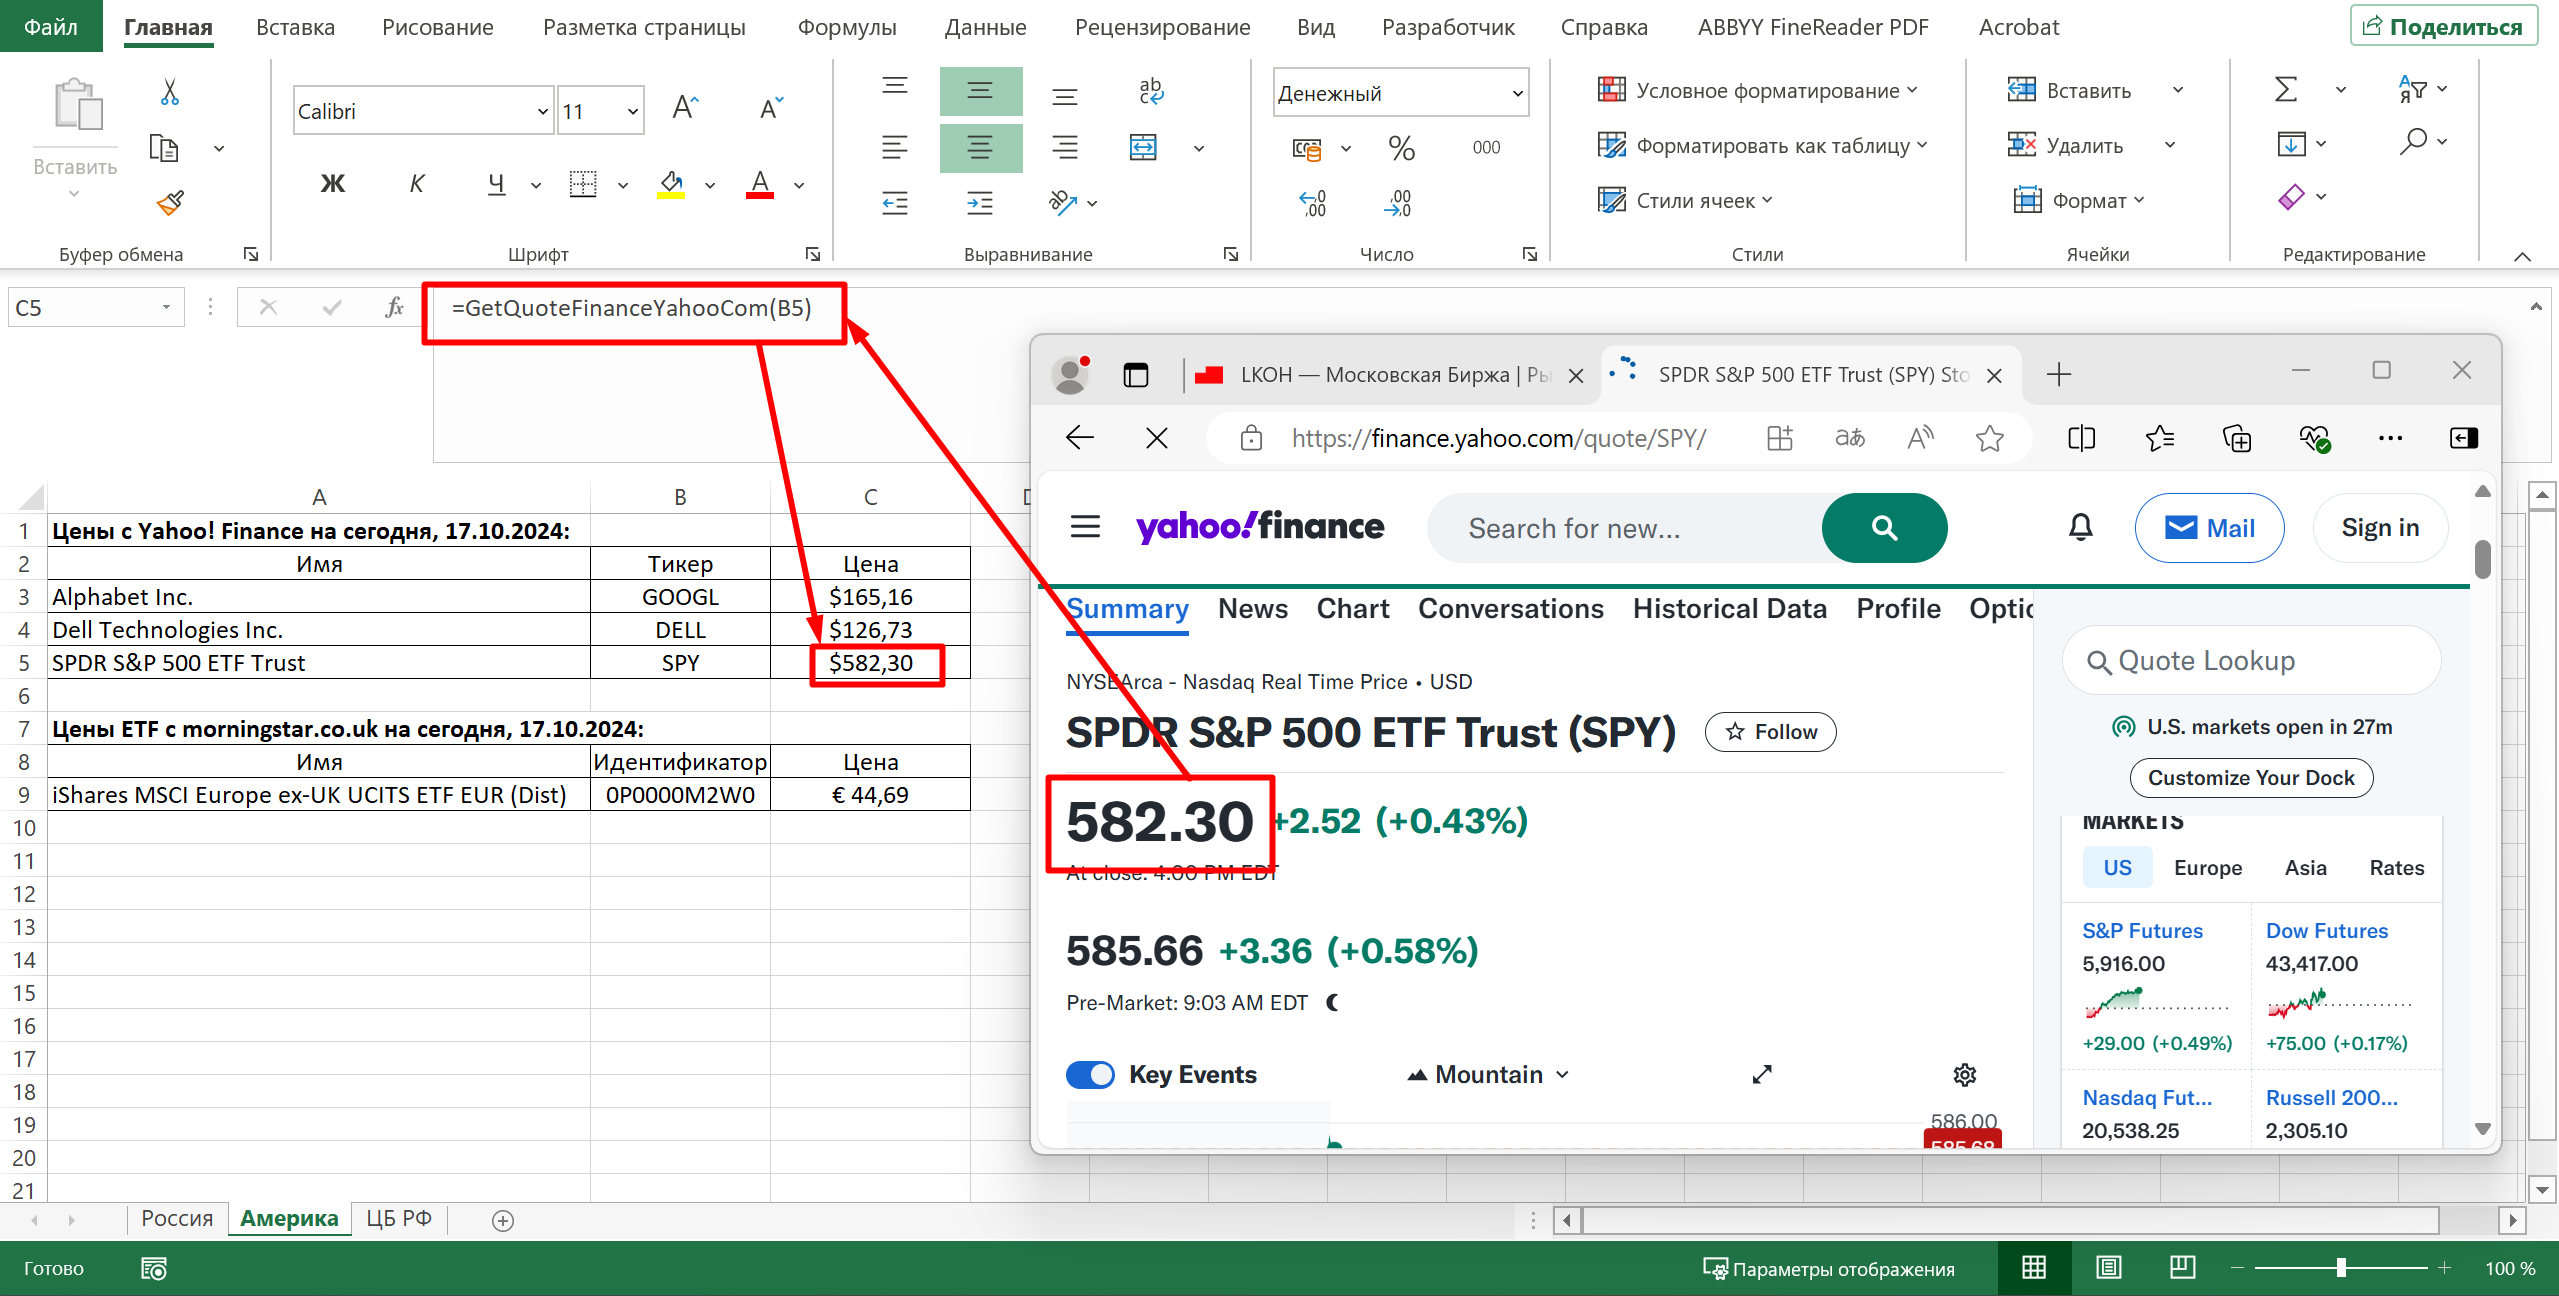2559x1296 pixels.
Task: Switch to the Данные ribbon tab
Action: [x=985, y=27]
